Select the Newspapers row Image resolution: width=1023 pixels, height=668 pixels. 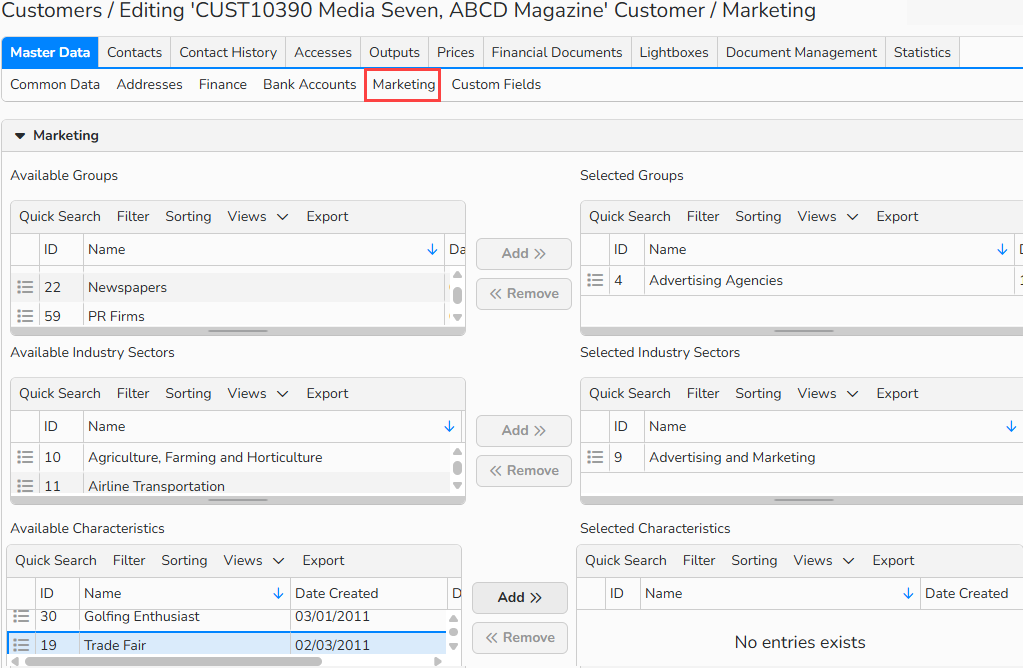pos(228,287)
